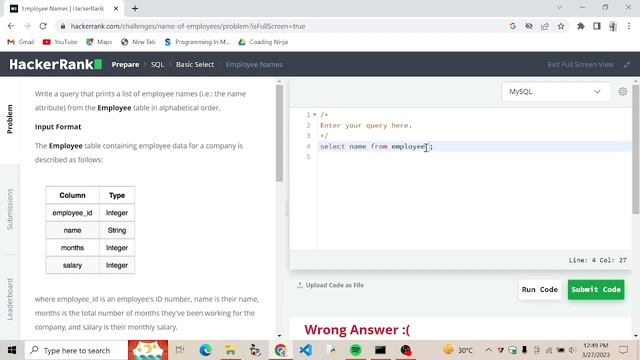Screen dimensions: 640x360
Task: Go to Prepare in breadcrumb
Action: pyautogui.click(x=125, y=64)
